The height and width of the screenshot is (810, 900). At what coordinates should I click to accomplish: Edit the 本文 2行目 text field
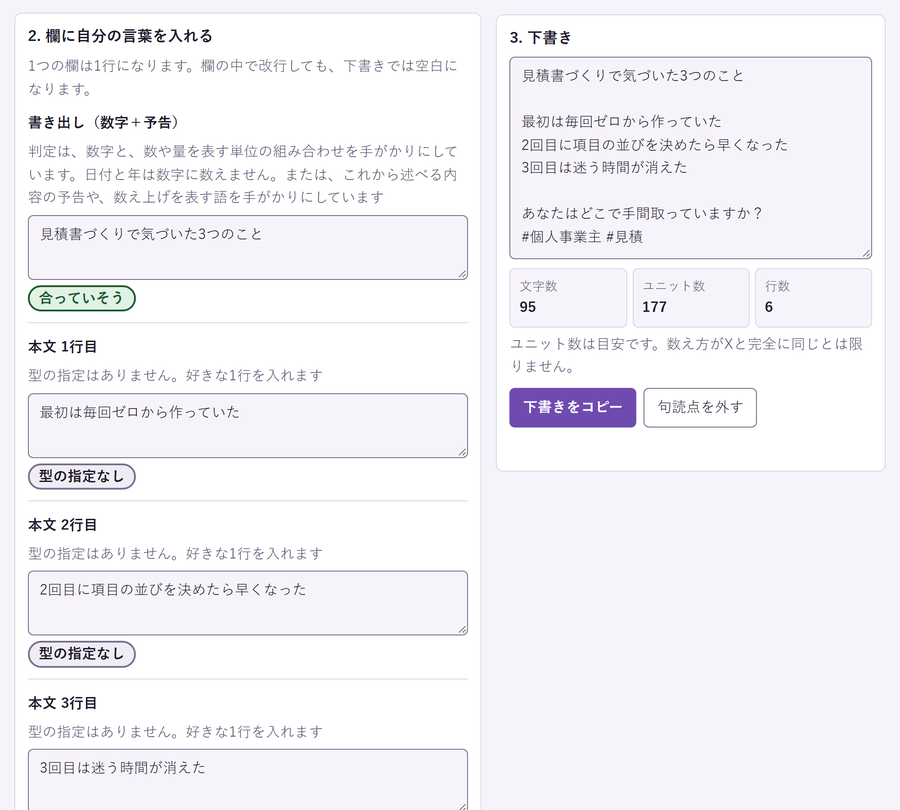(248, 603)
